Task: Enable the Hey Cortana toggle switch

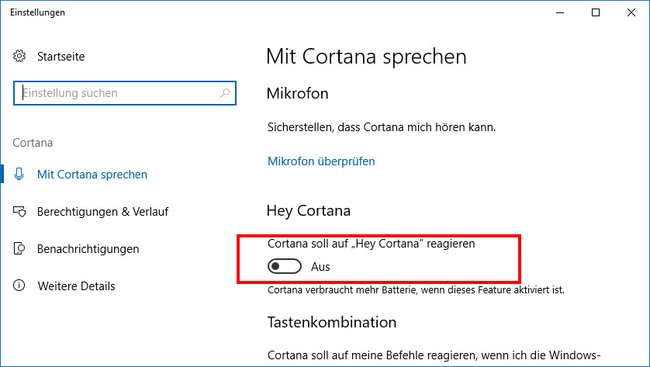Action: pos(284,266)
